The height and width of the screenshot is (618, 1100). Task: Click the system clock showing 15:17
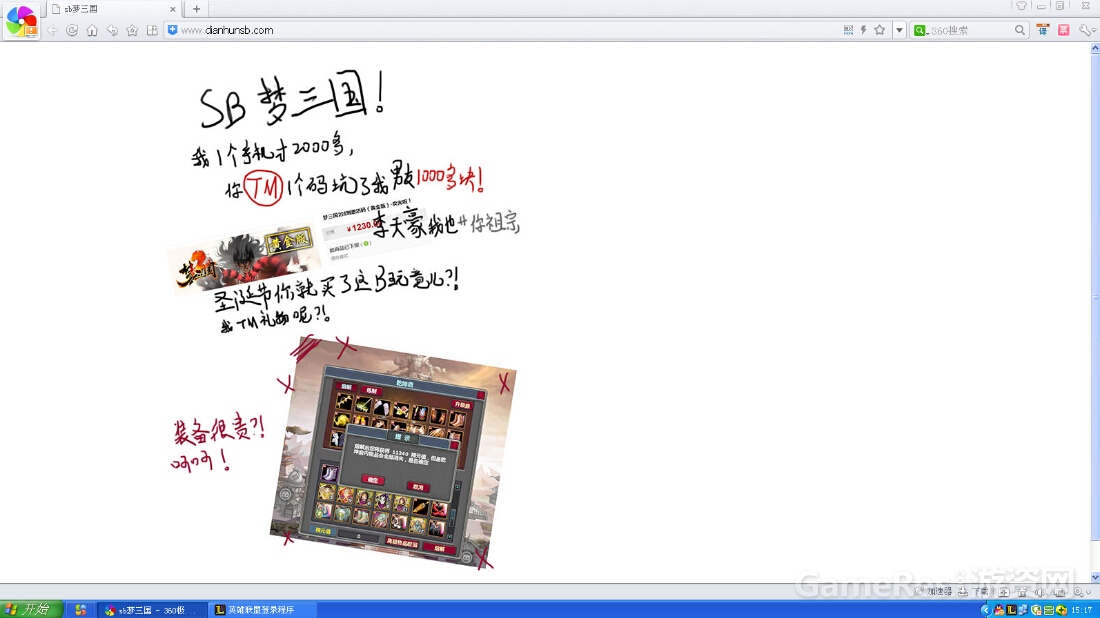1082,610
